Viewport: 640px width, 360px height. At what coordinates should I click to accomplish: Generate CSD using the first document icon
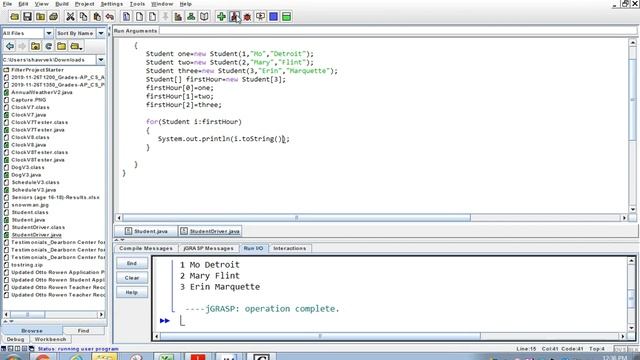pyautogui.click(x=127, y=17)
